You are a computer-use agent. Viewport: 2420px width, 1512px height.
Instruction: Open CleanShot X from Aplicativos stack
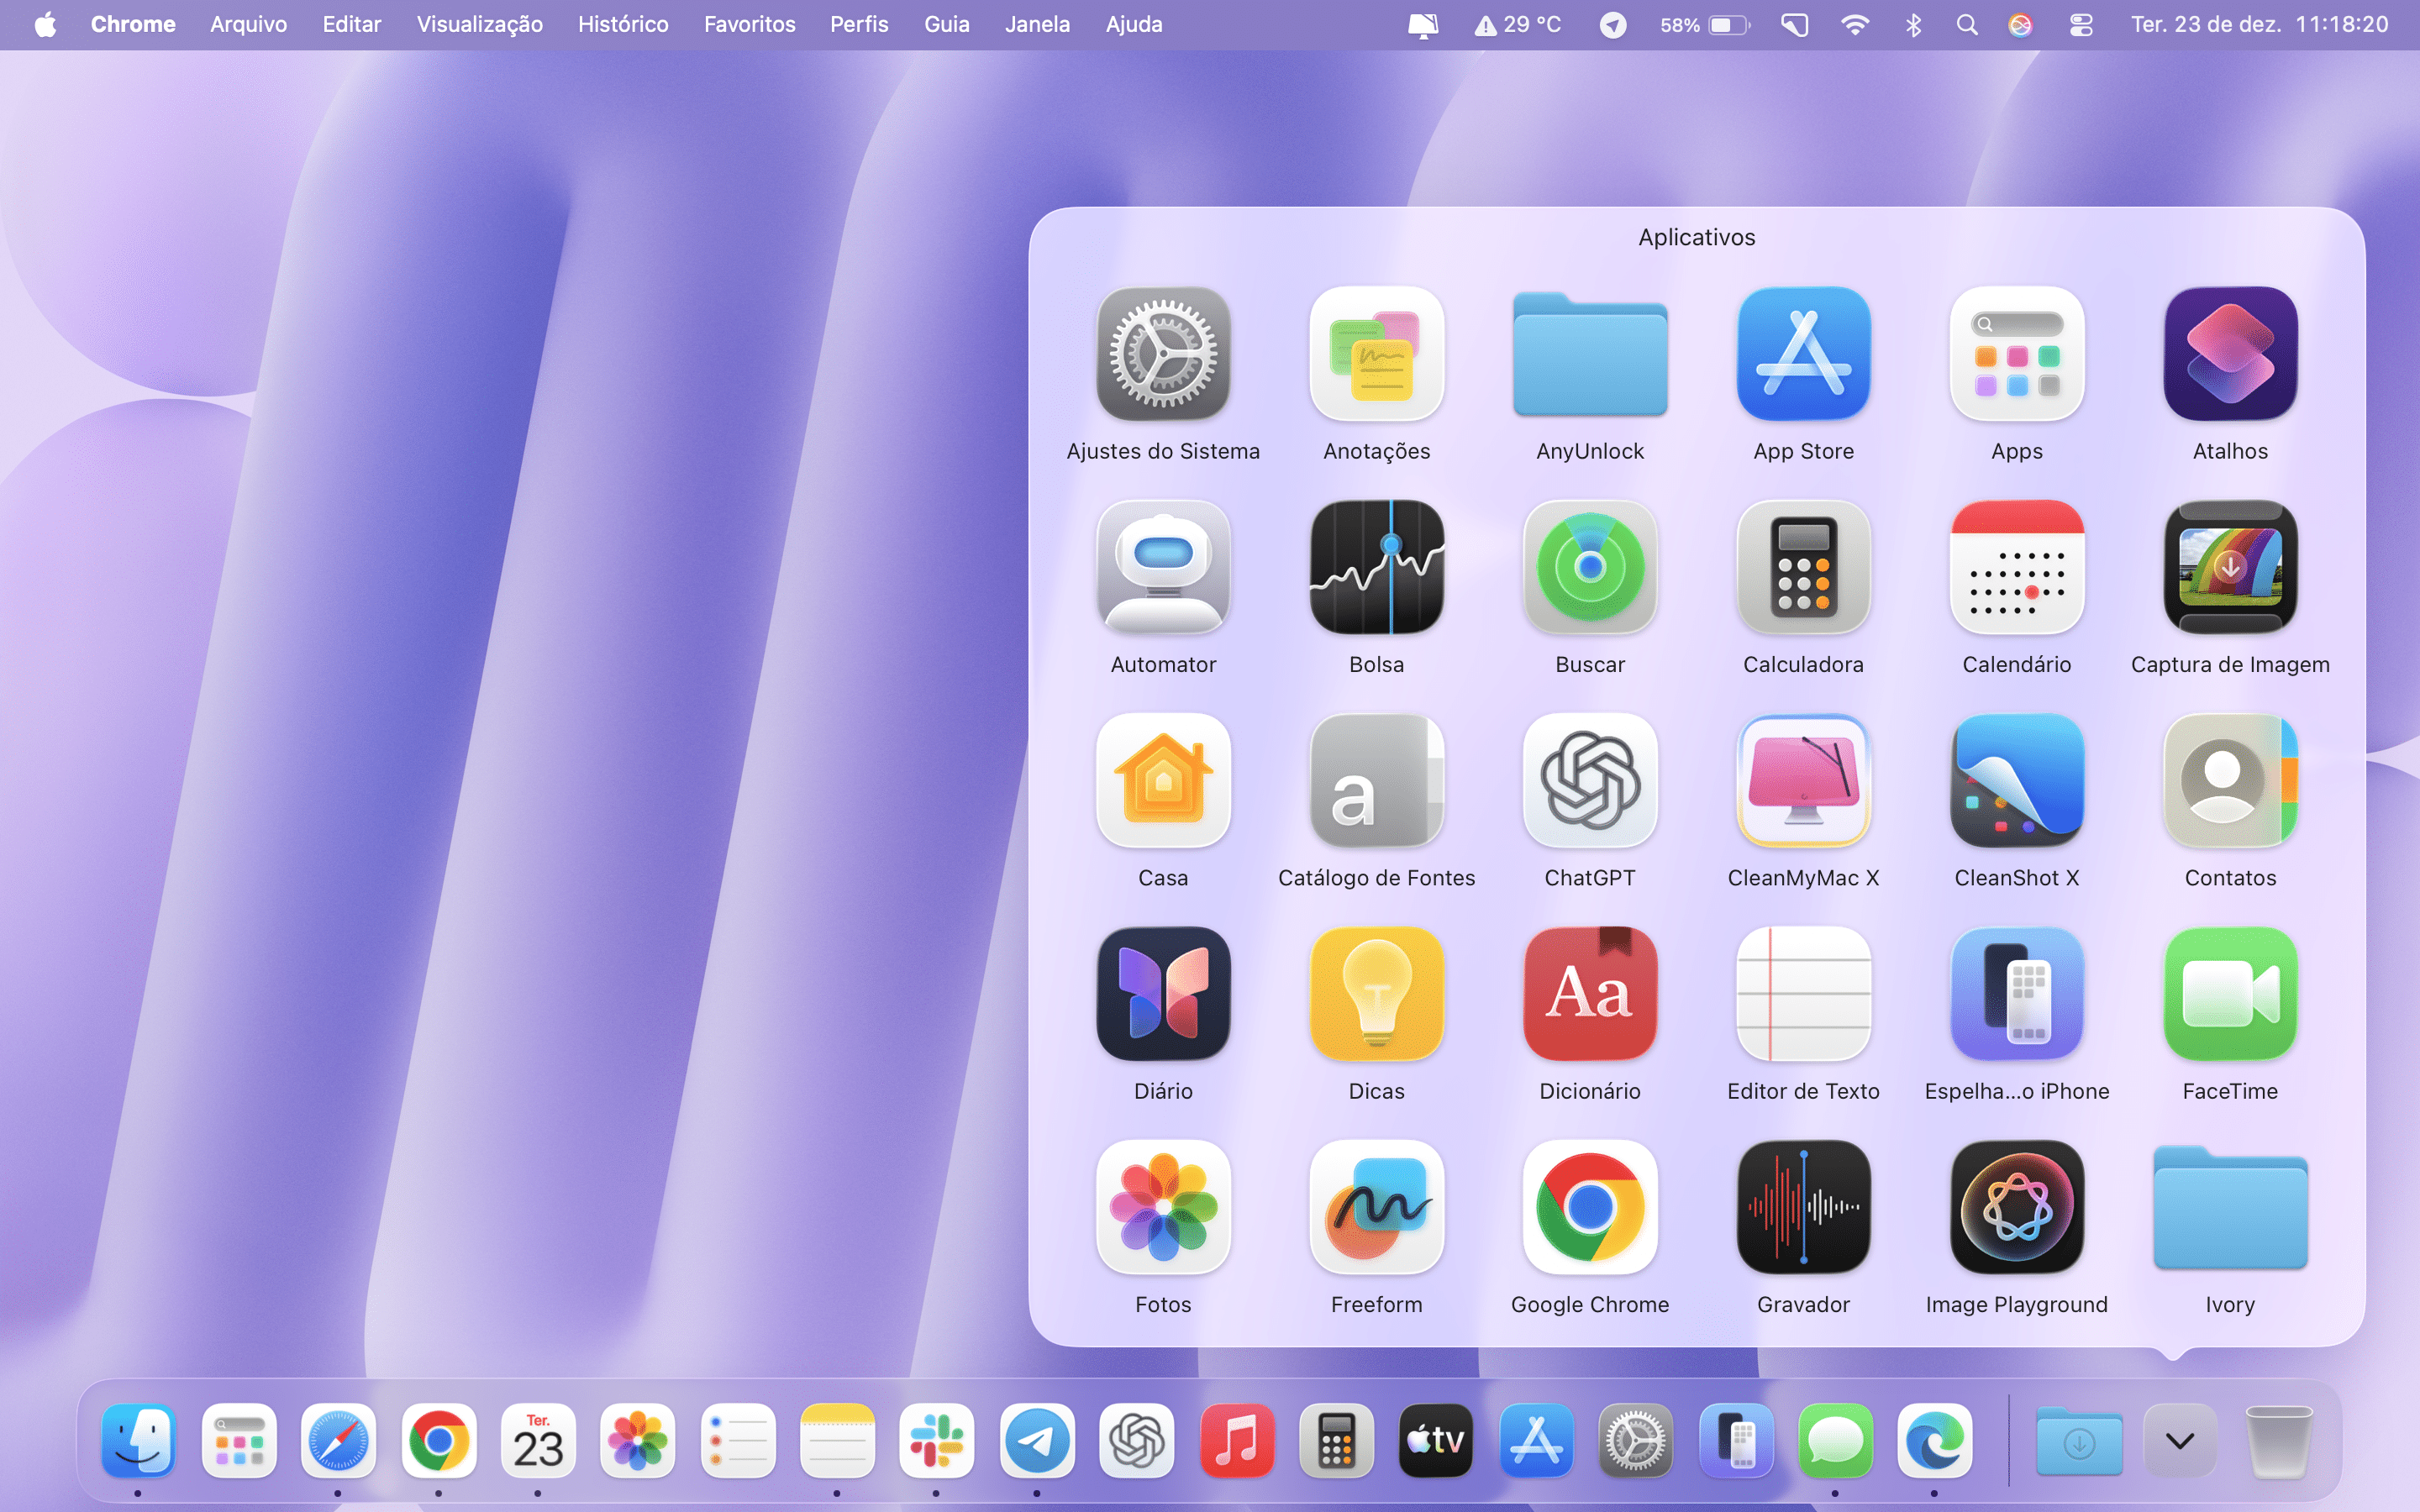tap(2016, 780)
